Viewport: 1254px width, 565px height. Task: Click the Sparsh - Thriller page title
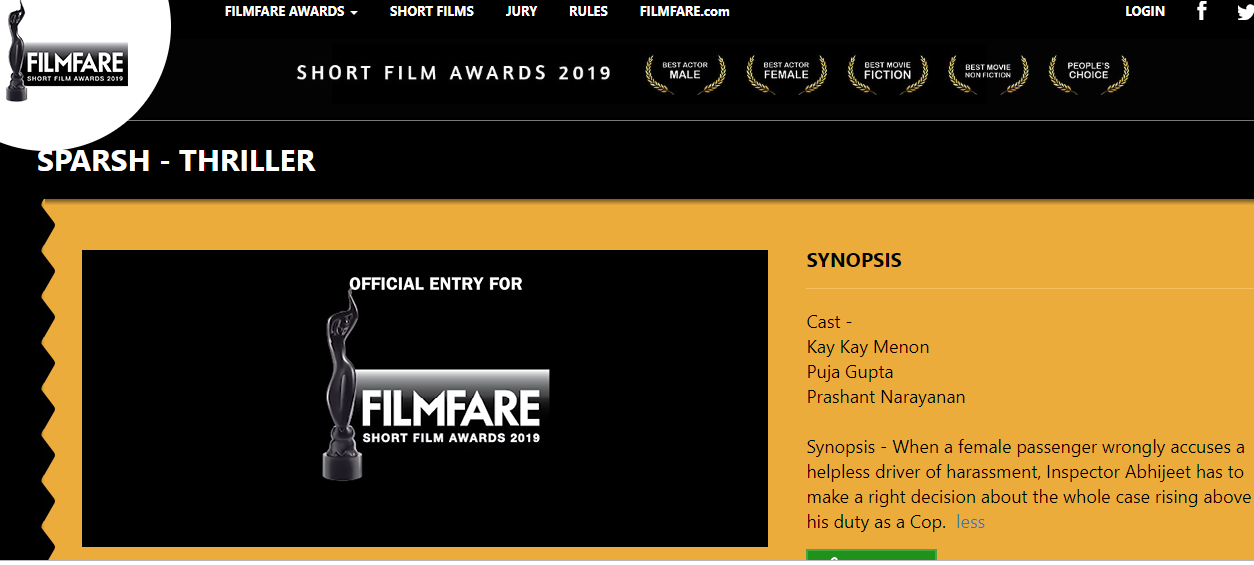pos(176,161)
